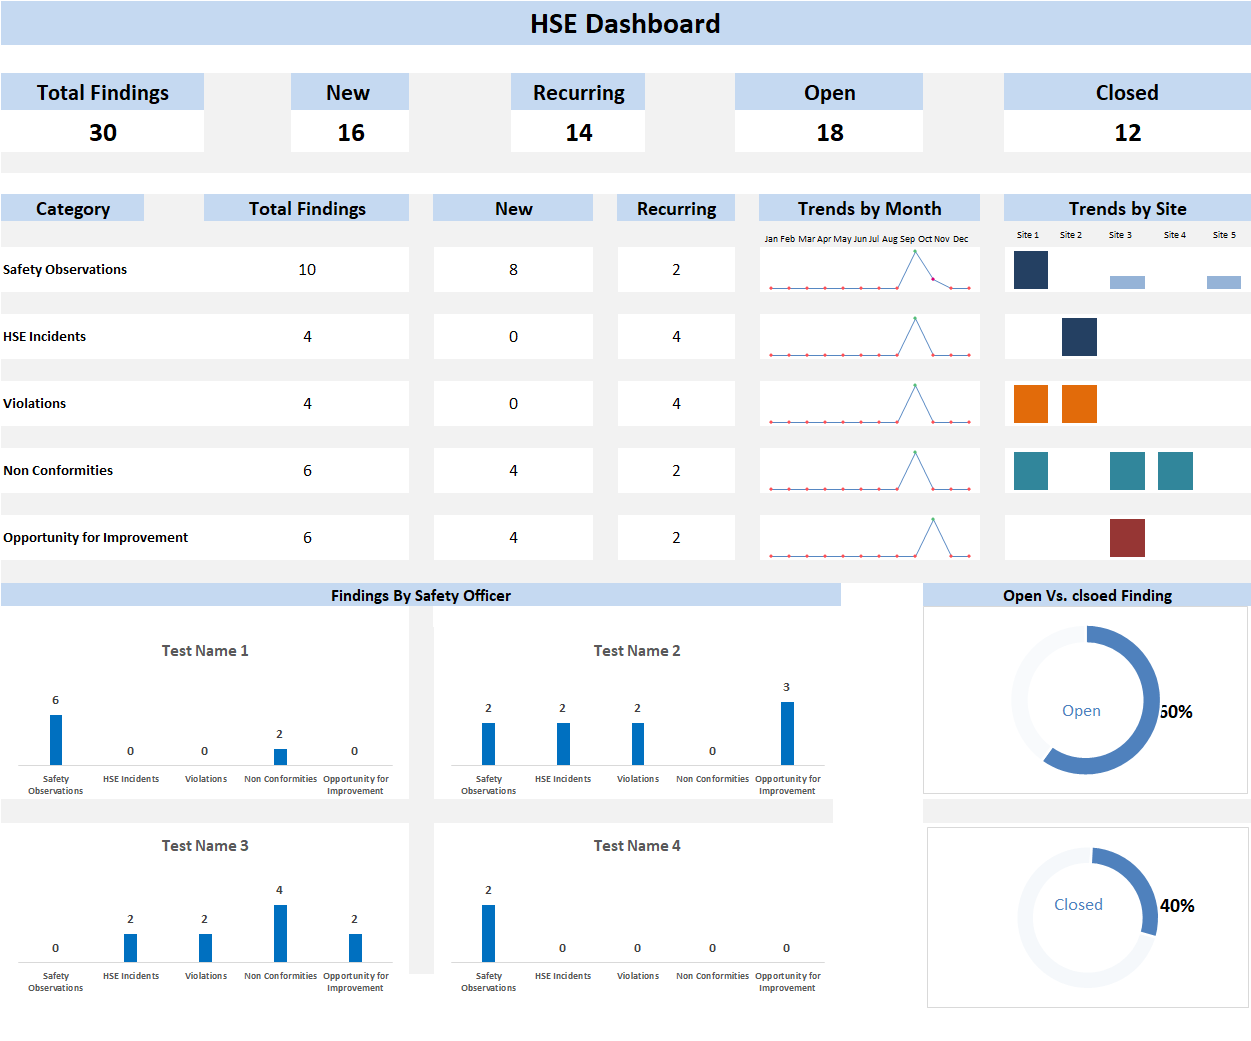Click Test Name 2 Violations bar
Screen dimensions: 1251x1041
click(x=638, y=744)
